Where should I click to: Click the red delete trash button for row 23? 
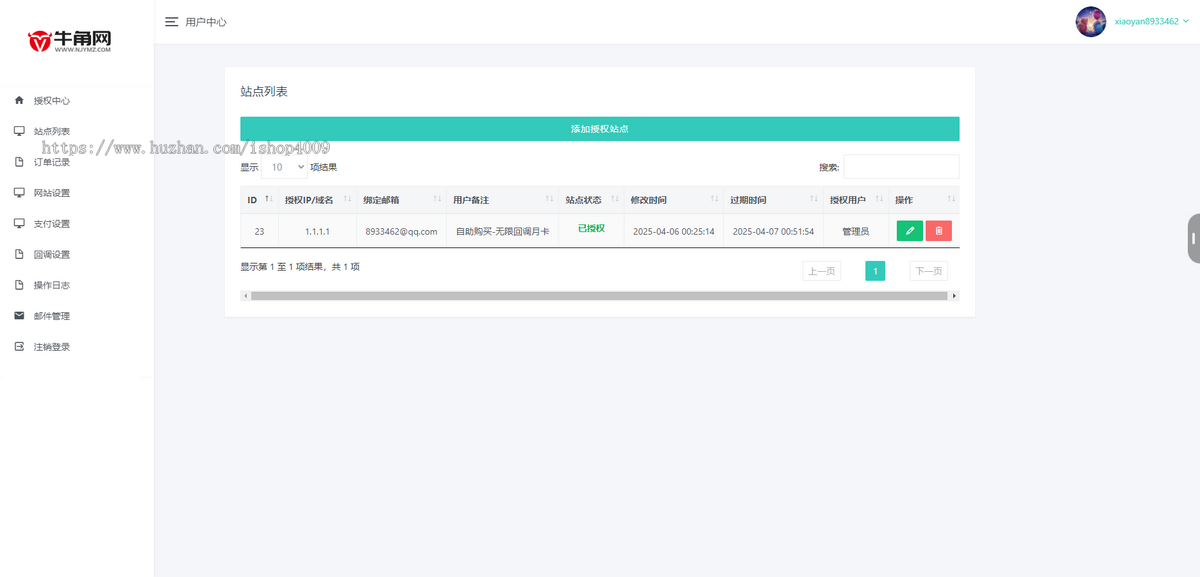[939, 231]
